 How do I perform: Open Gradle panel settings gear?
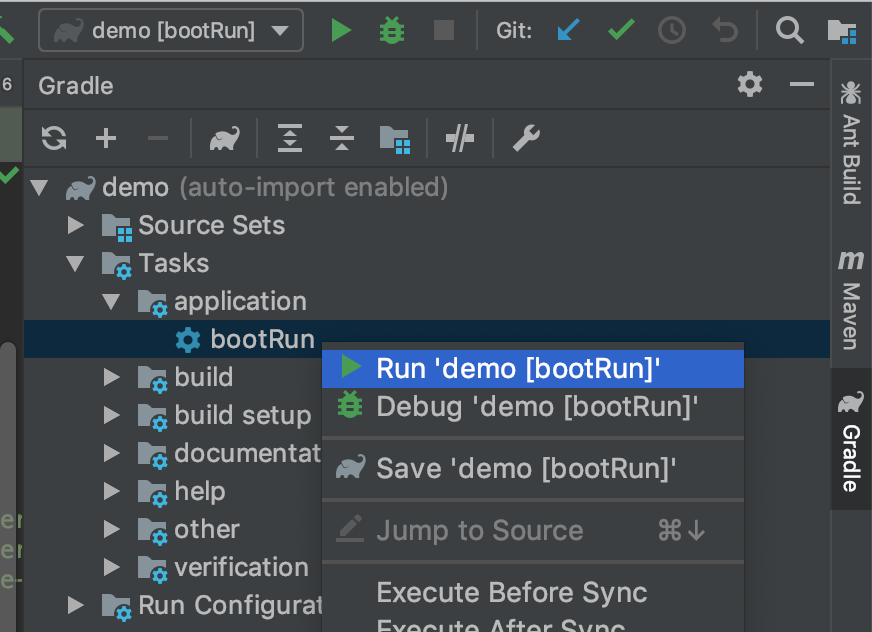click(x=750, y=85)
